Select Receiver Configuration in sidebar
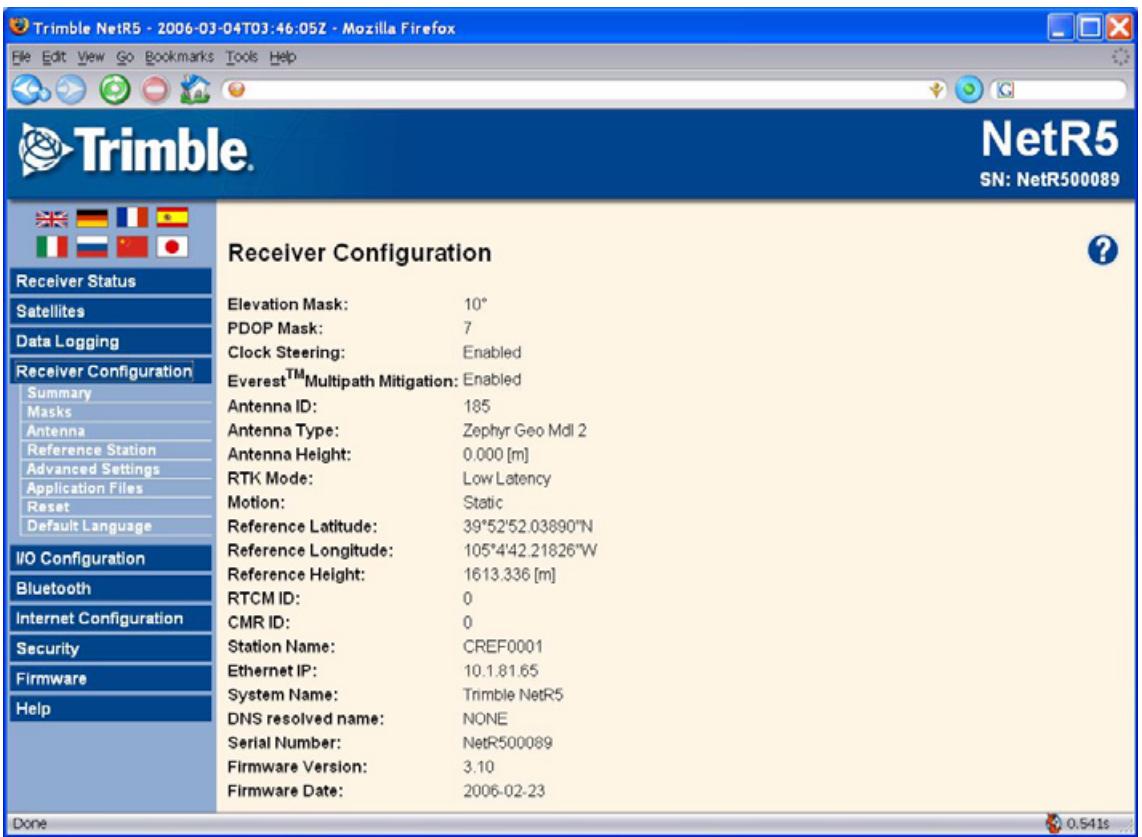1142x837 pixels. pyautogui.click(x=111, y=371)
